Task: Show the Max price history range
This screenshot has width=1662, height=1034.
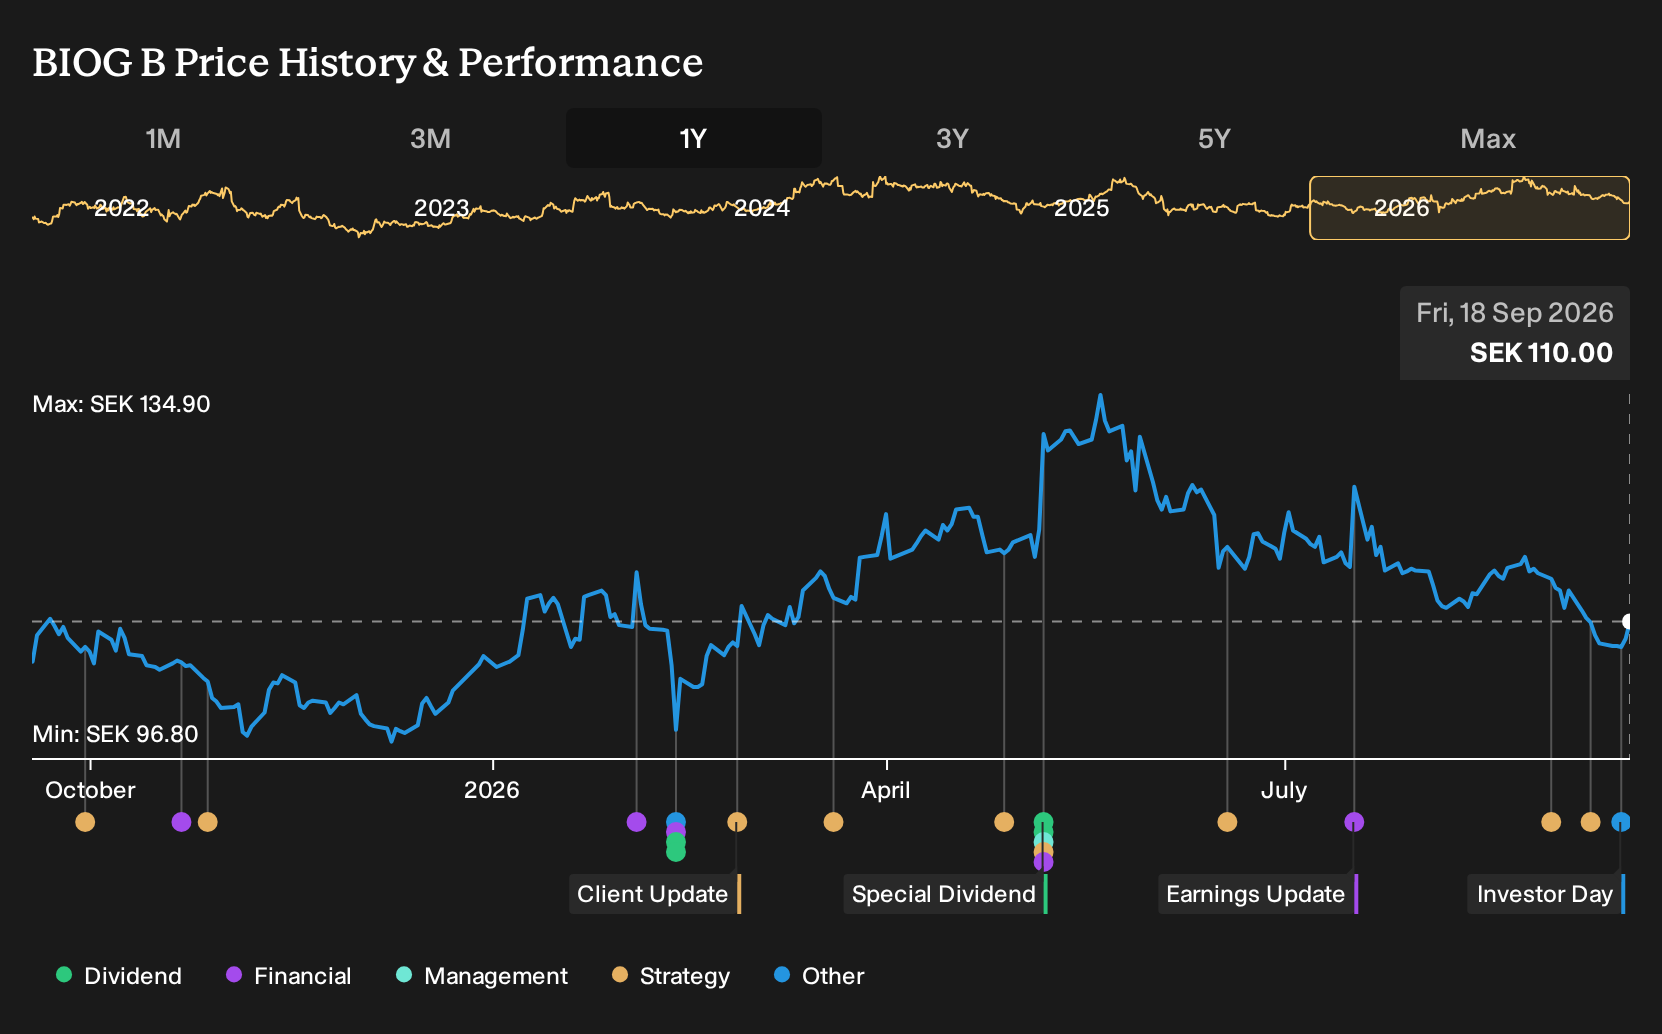Action: [1488, 139]
